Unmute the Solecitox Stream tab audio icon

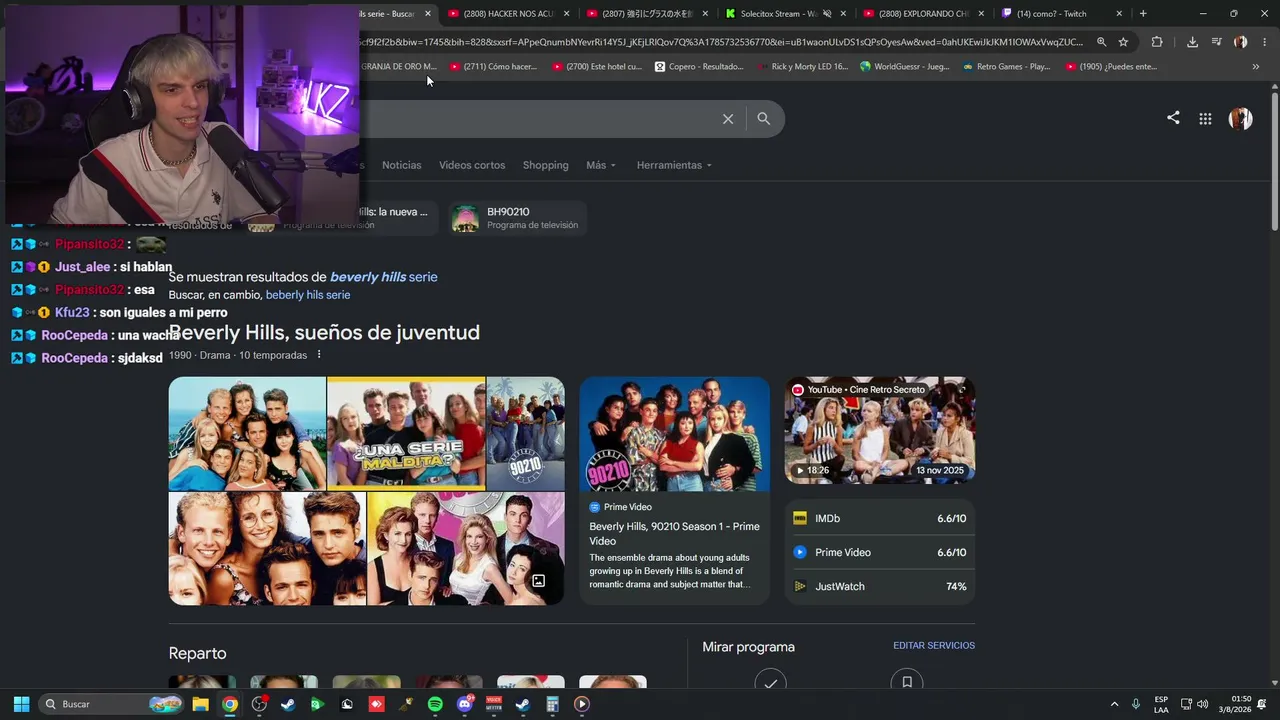pyautogui.click(x=827, y=14)
